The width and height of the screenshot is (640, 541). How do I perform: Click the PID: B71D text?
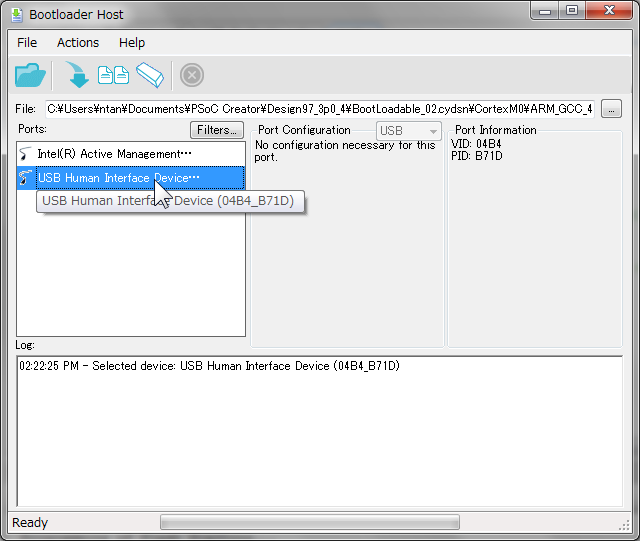coord(477,156)
